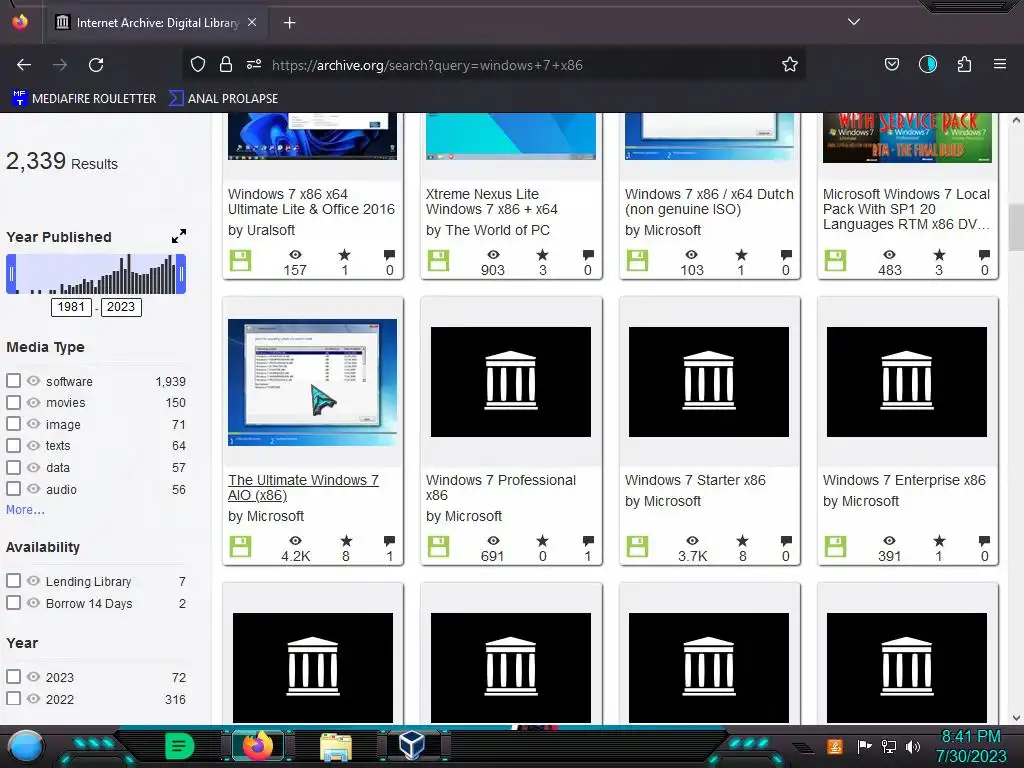Open Windows 7 Starter x86 item
Image resolution: width=1024 pixels, height=768 pixels.
(x=695, y=480)
